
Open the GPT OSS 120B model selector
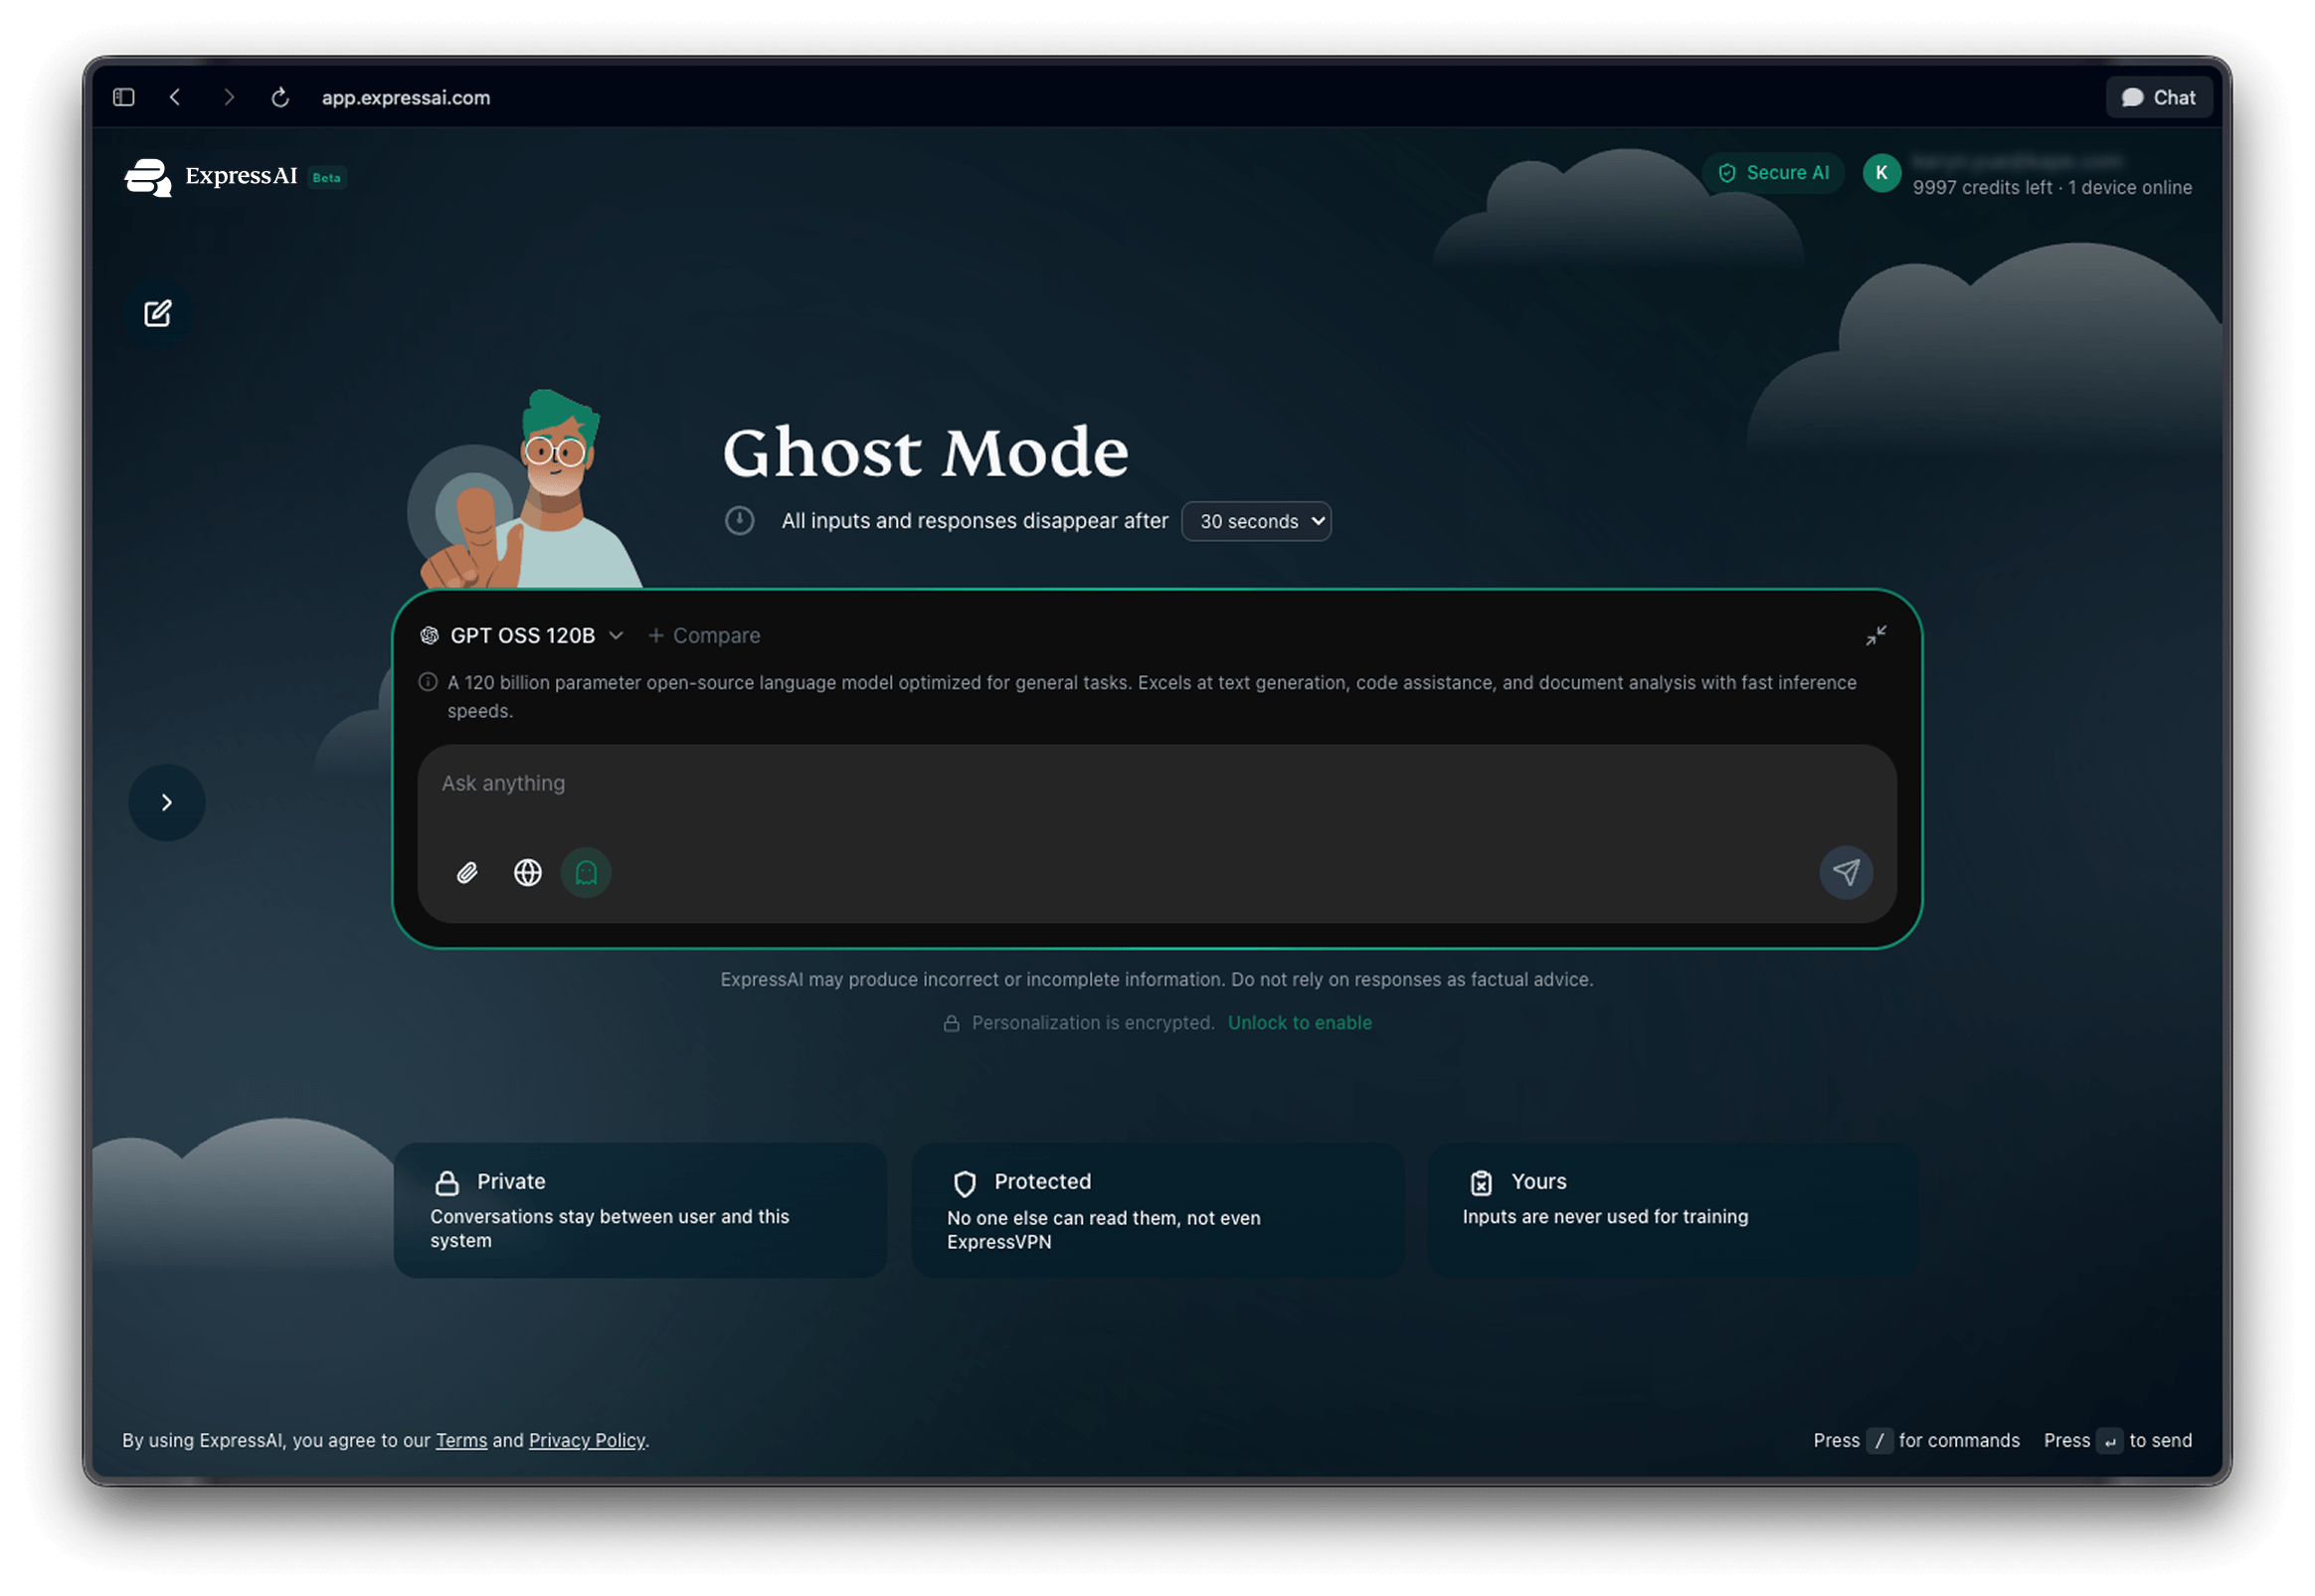coord(522,636)
